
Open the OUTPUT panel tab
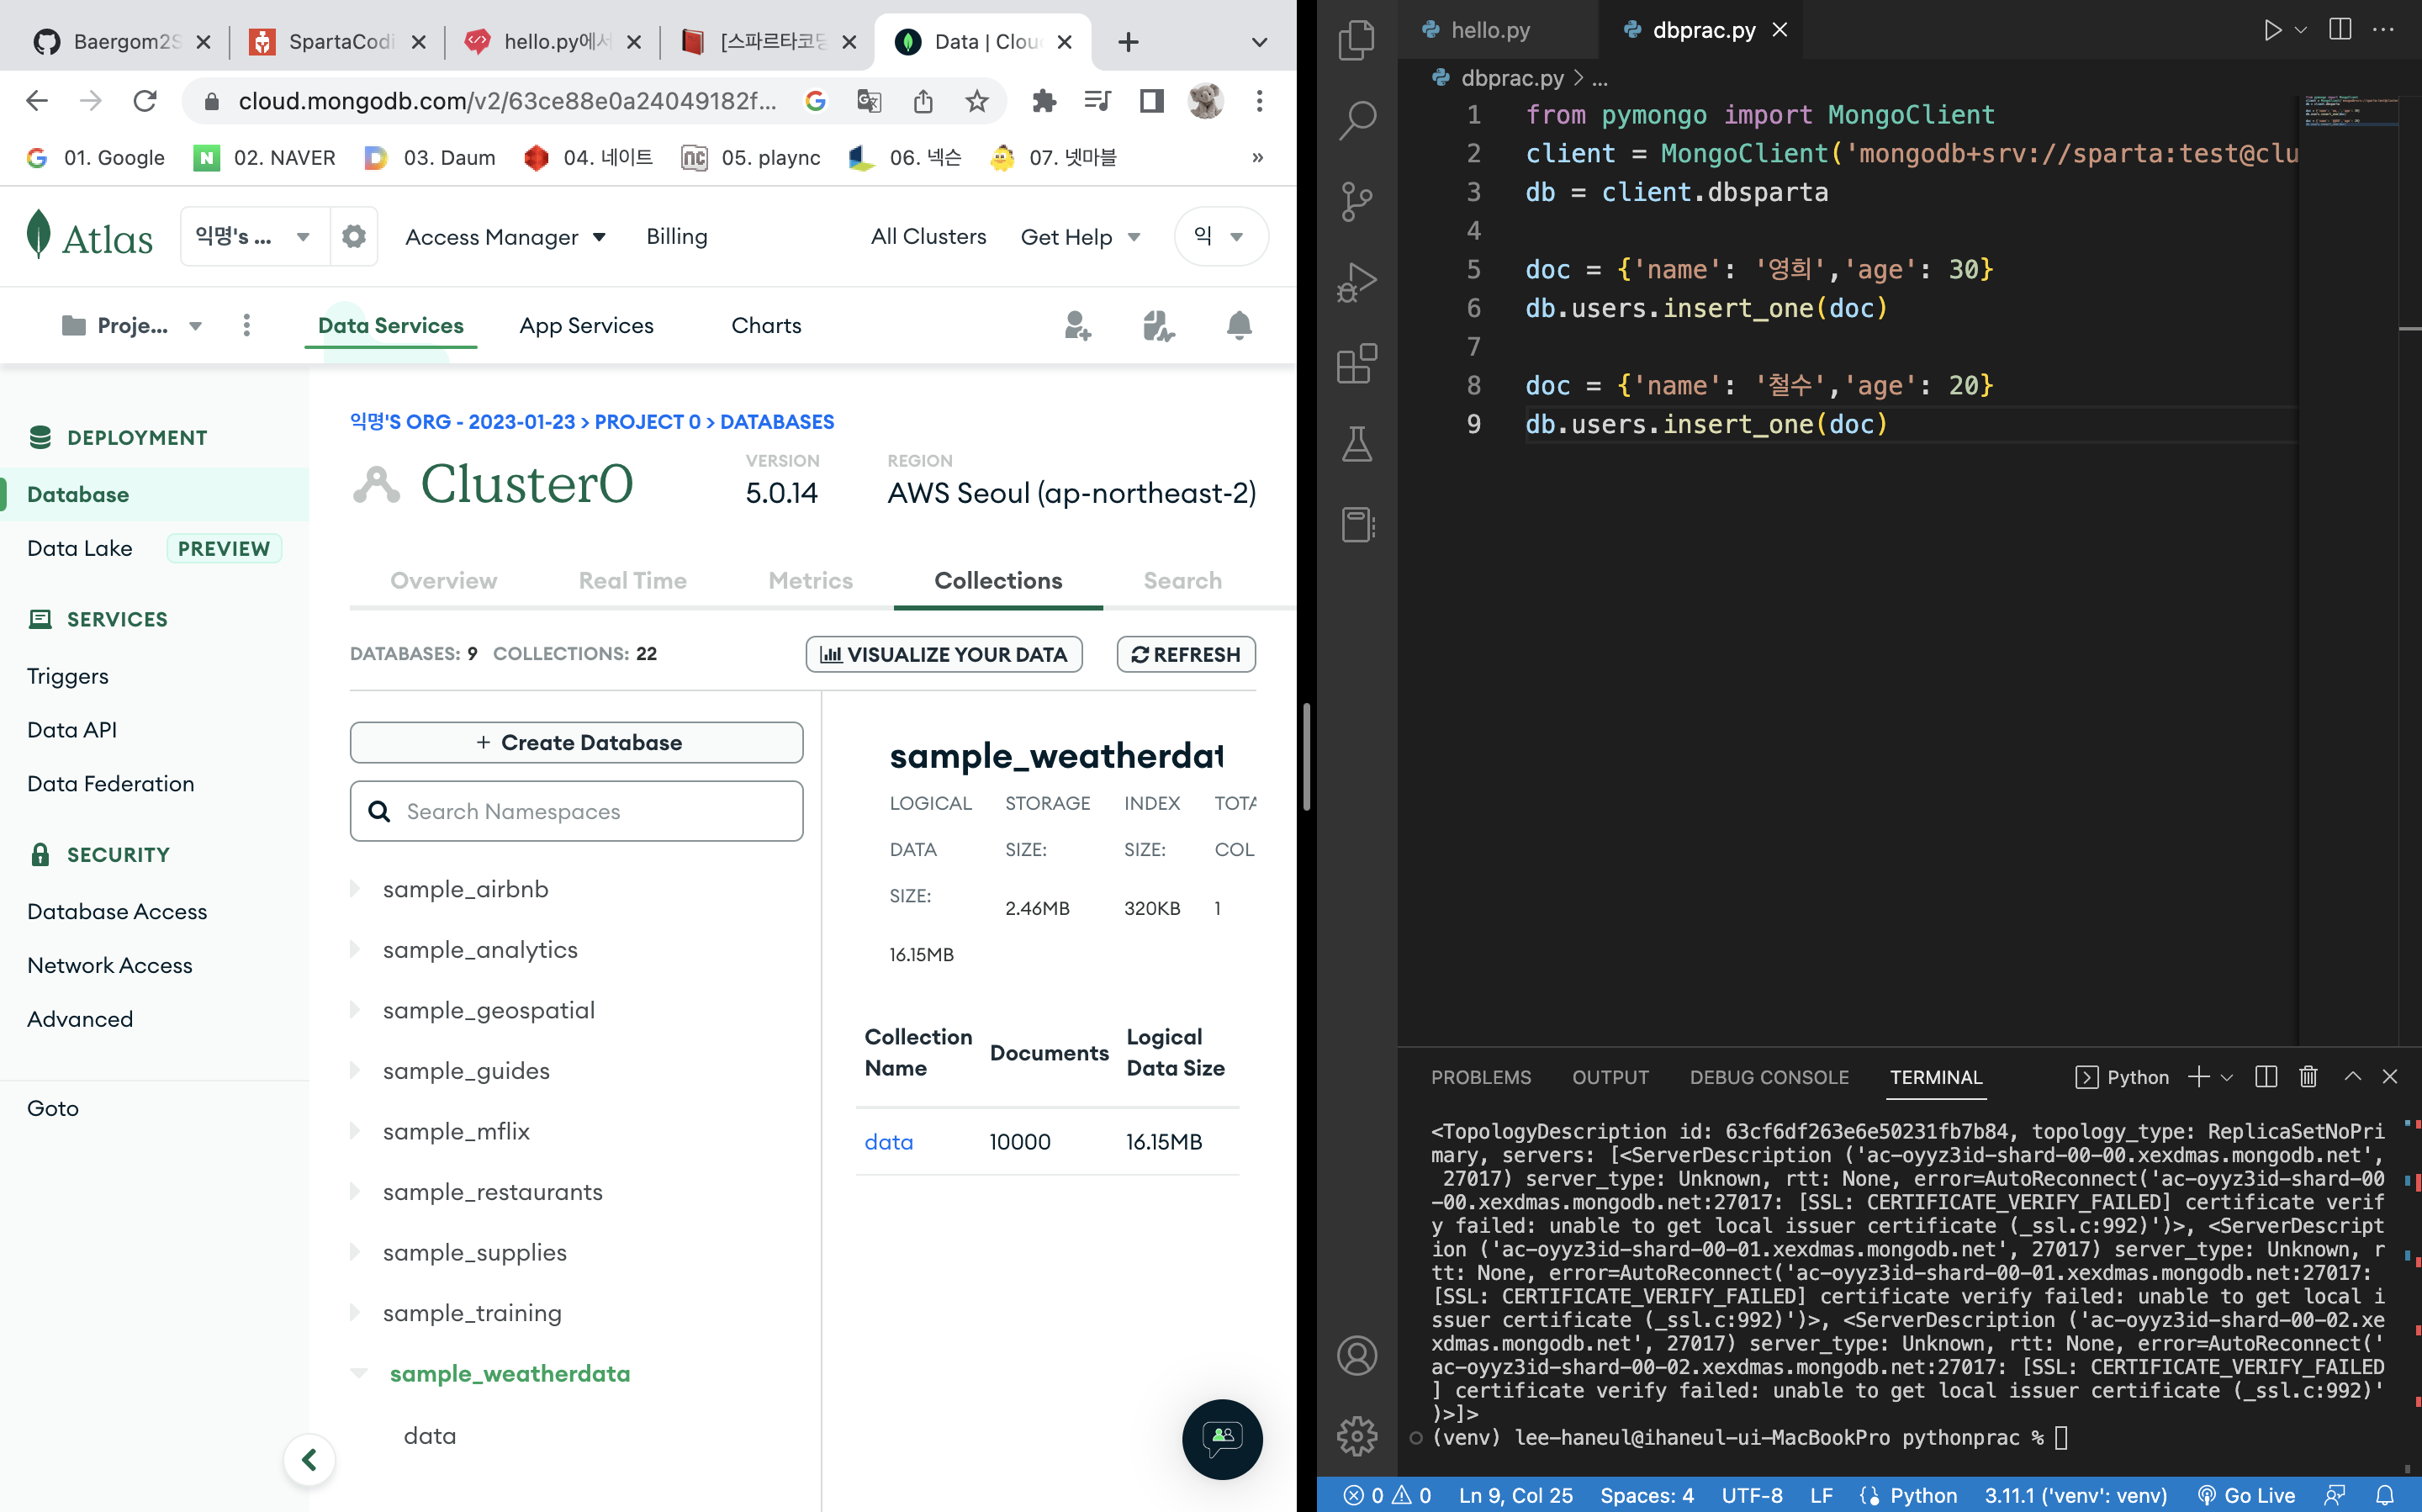click(x=1610, y=1077)
